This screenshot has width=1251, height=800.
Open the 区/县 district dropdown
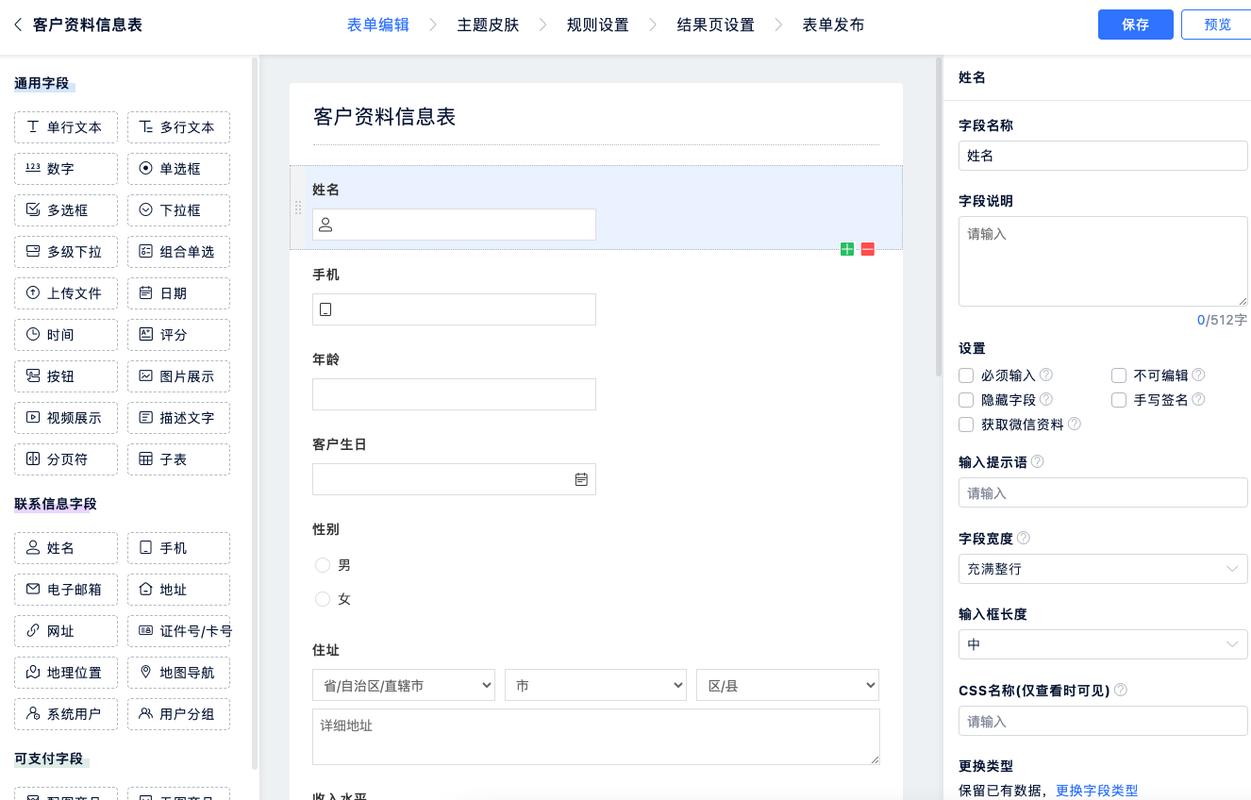click(x=788, y=686)
